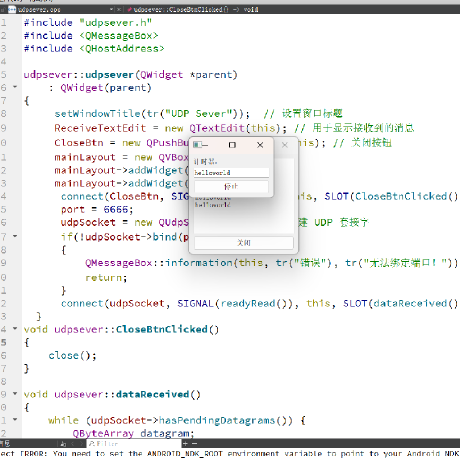Click the small window app icon in the dialog title bar
This screenshot has height=460, width=460.
pos(197,145)
